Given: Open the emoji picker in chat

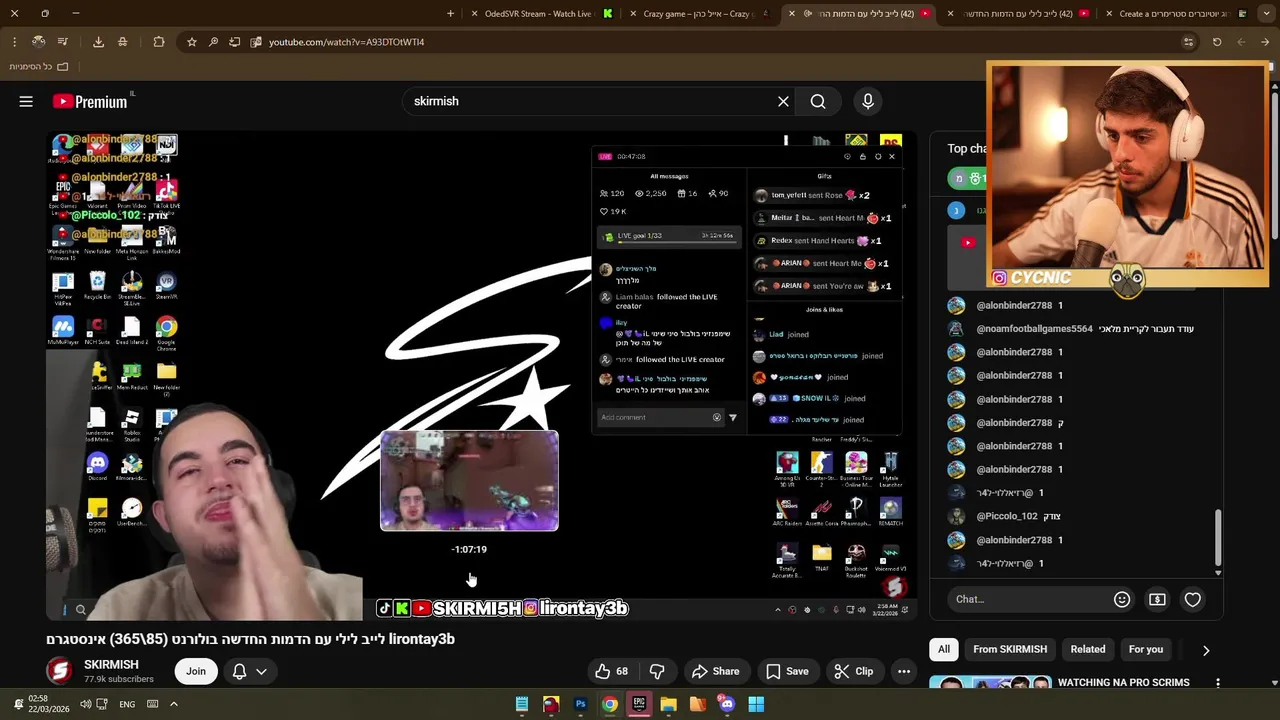Looking at the screenshot, I should point(1122,599).
